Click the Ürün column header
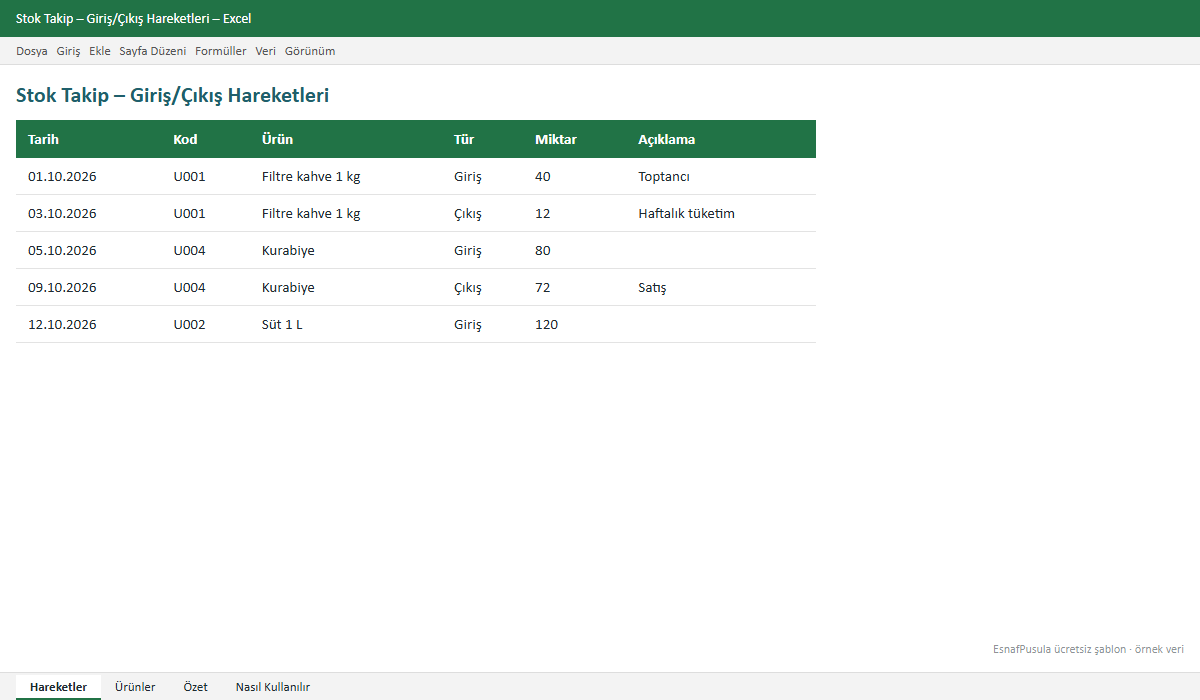 pyautogui.click(x=346, y=139)
